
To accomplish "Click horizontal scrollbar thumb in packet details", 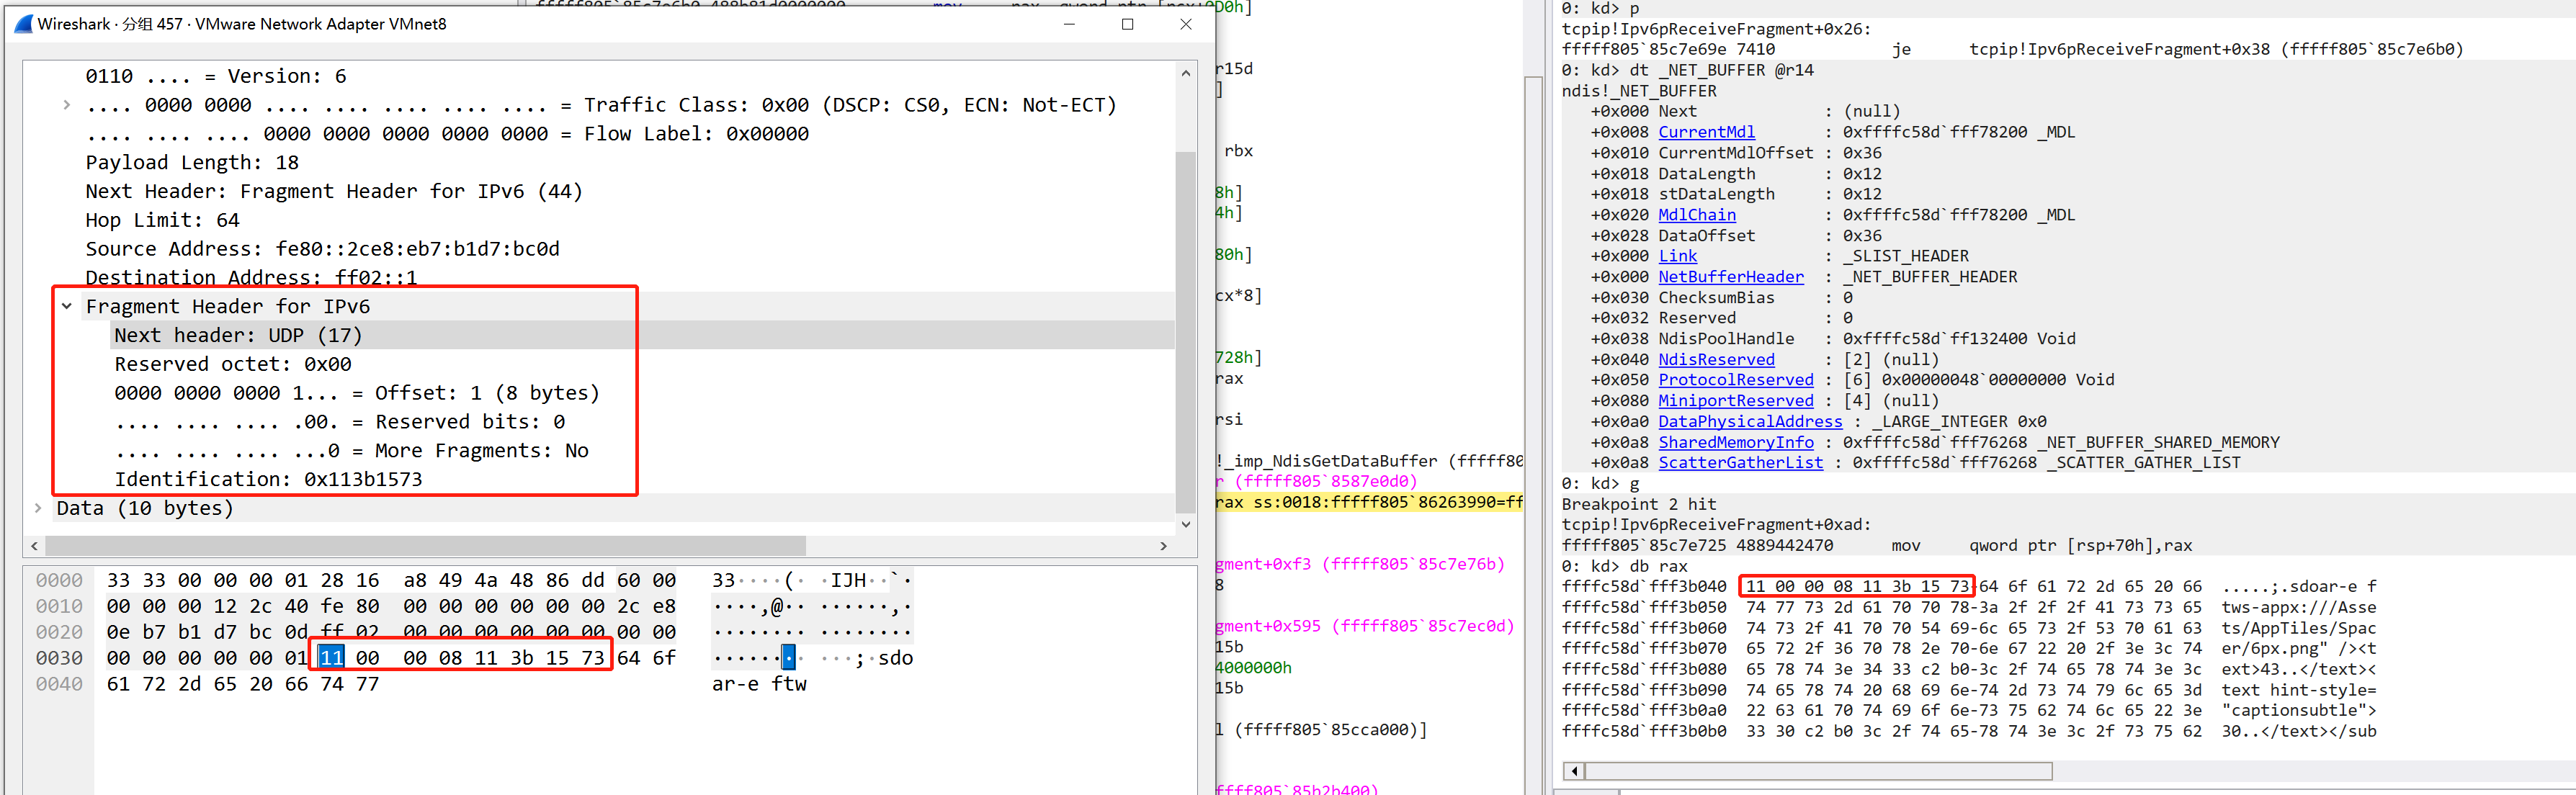I will (426, 546).
